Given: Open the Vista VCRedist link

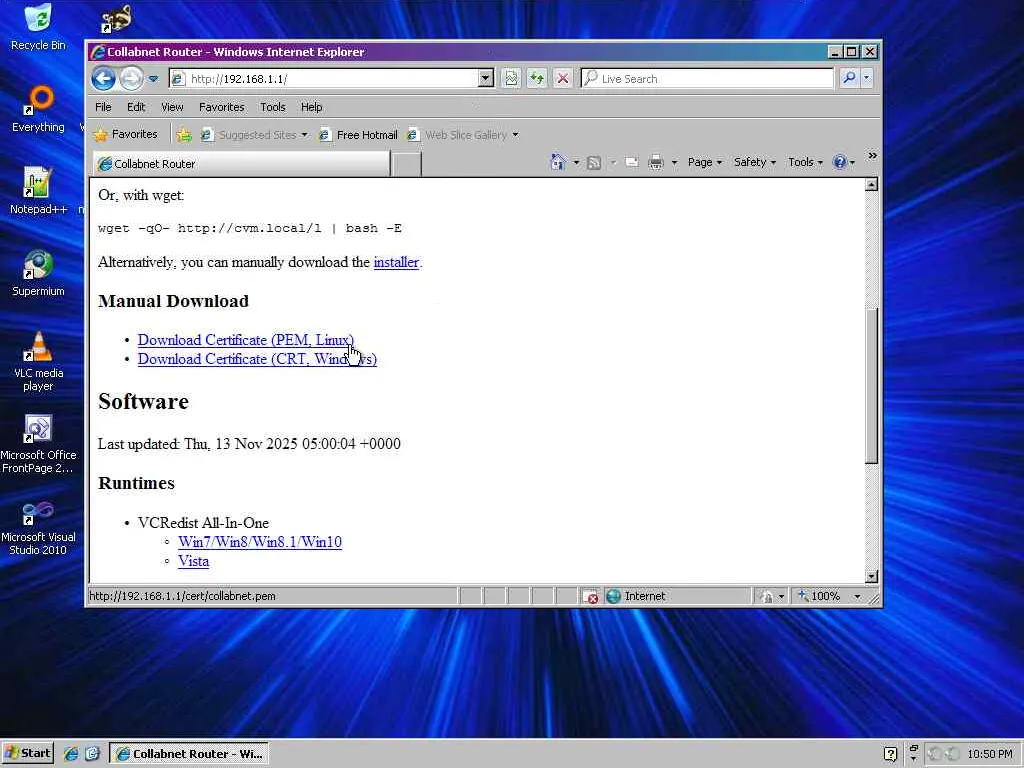Looking at the screenshot, I should pyautogui.click(x=193, y=561).
